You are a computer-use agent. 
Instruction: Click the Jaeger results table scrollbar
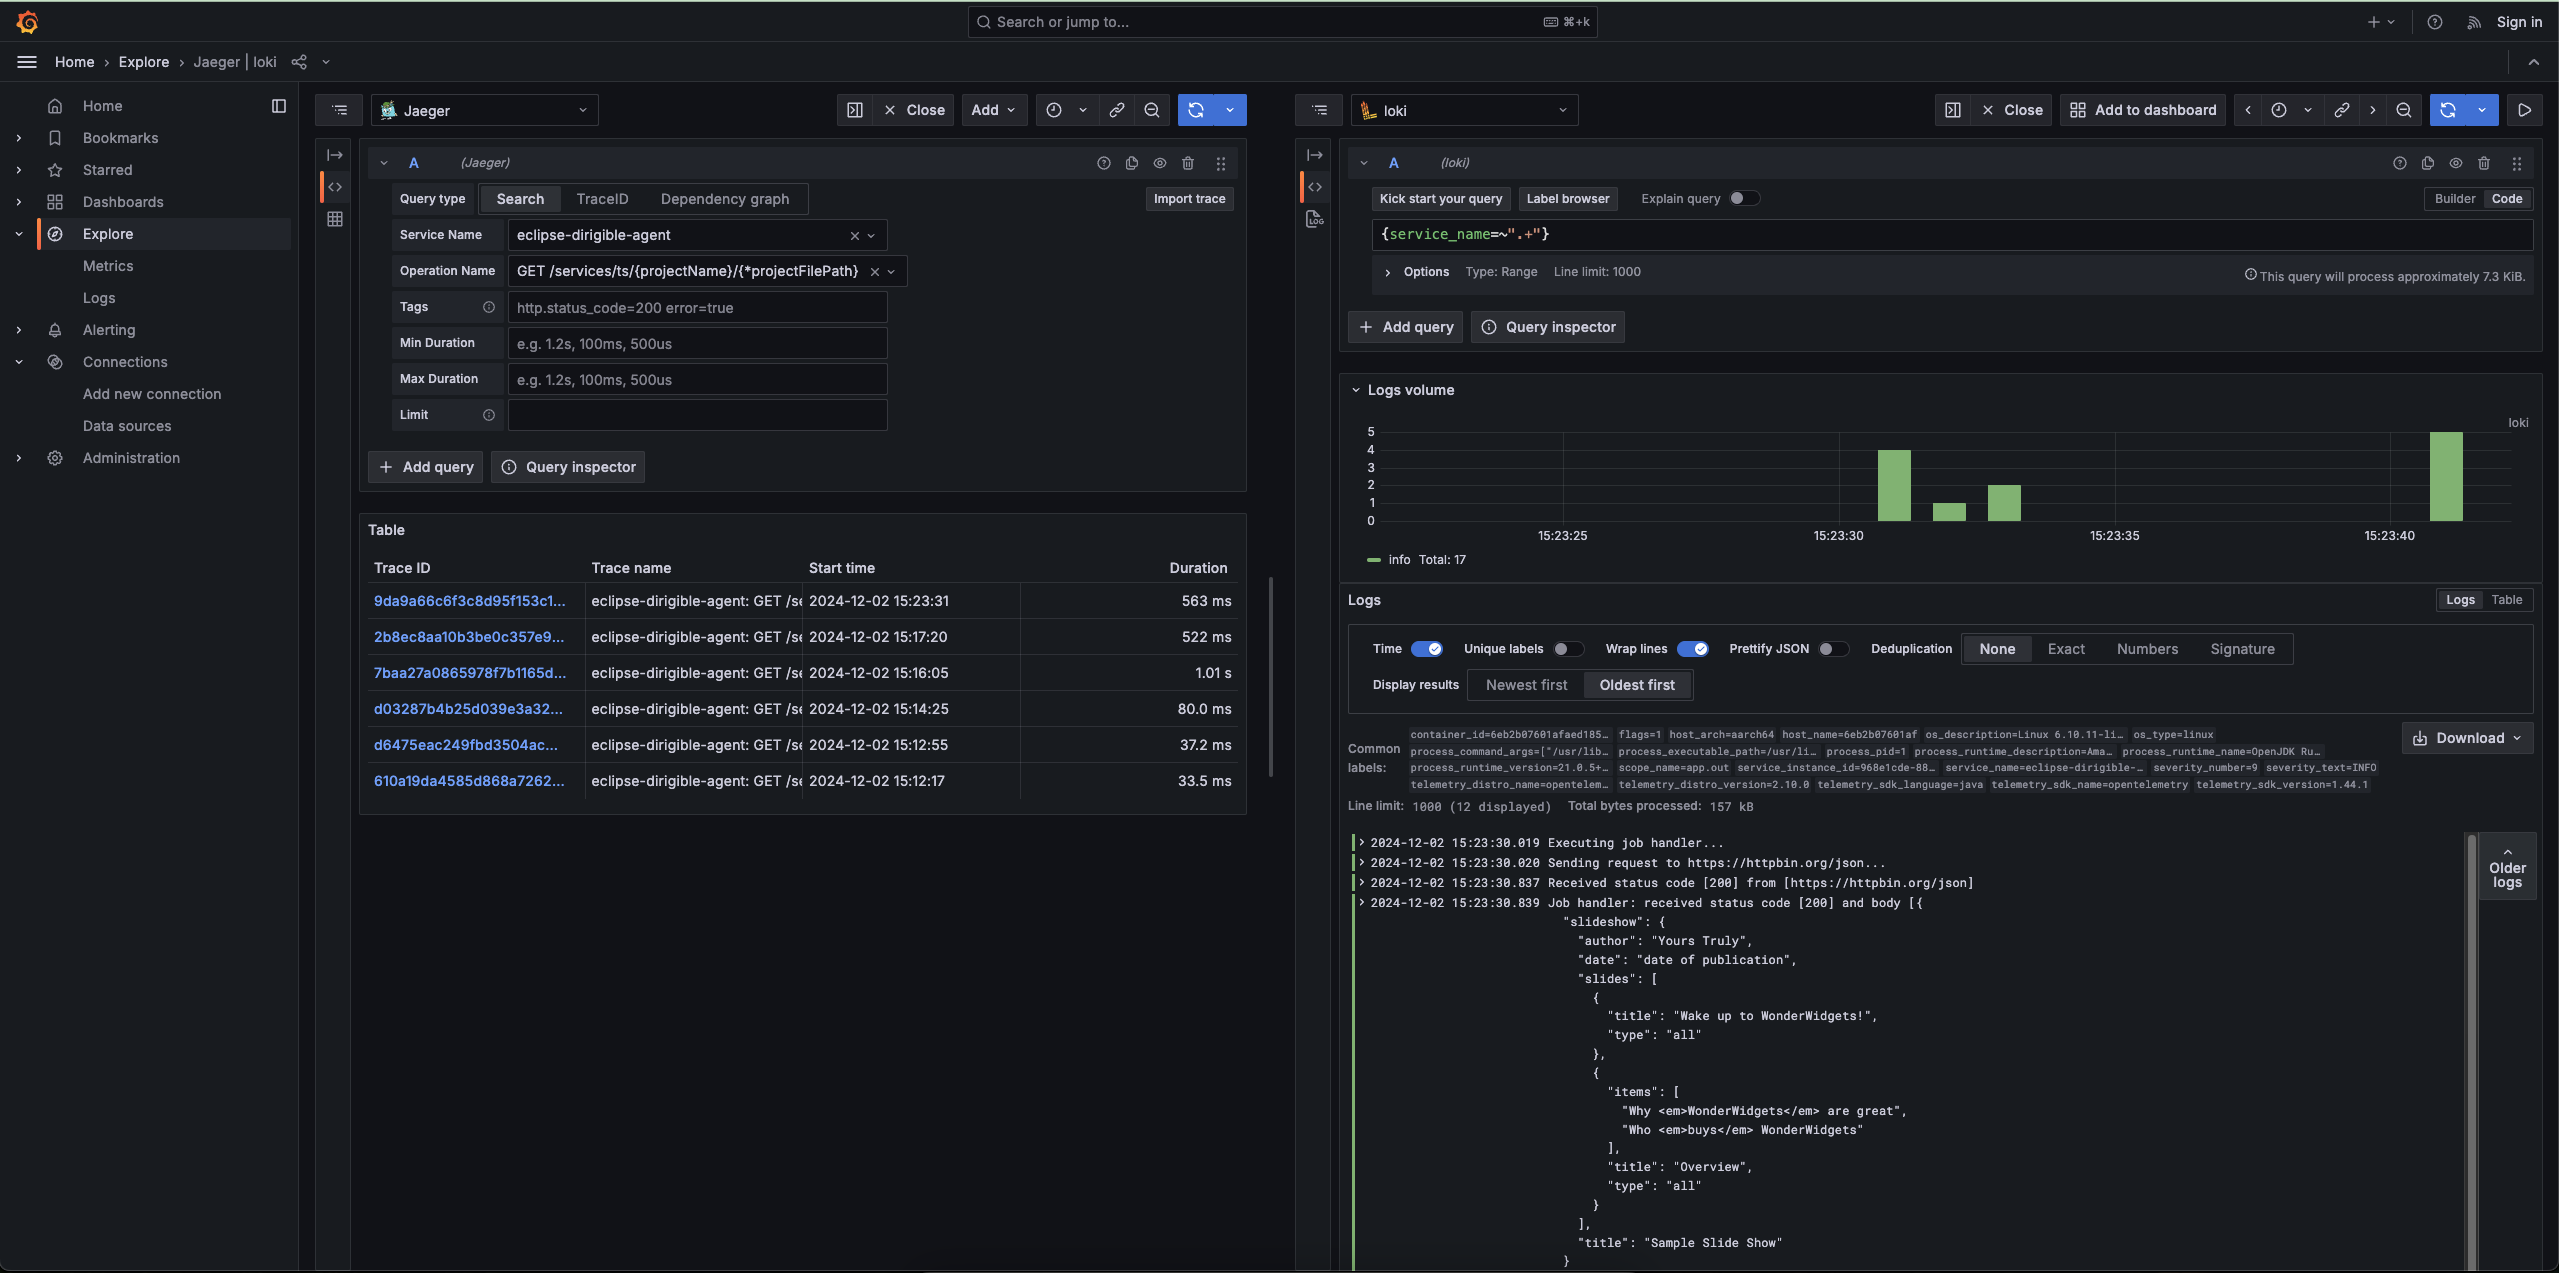point(1271,676)
